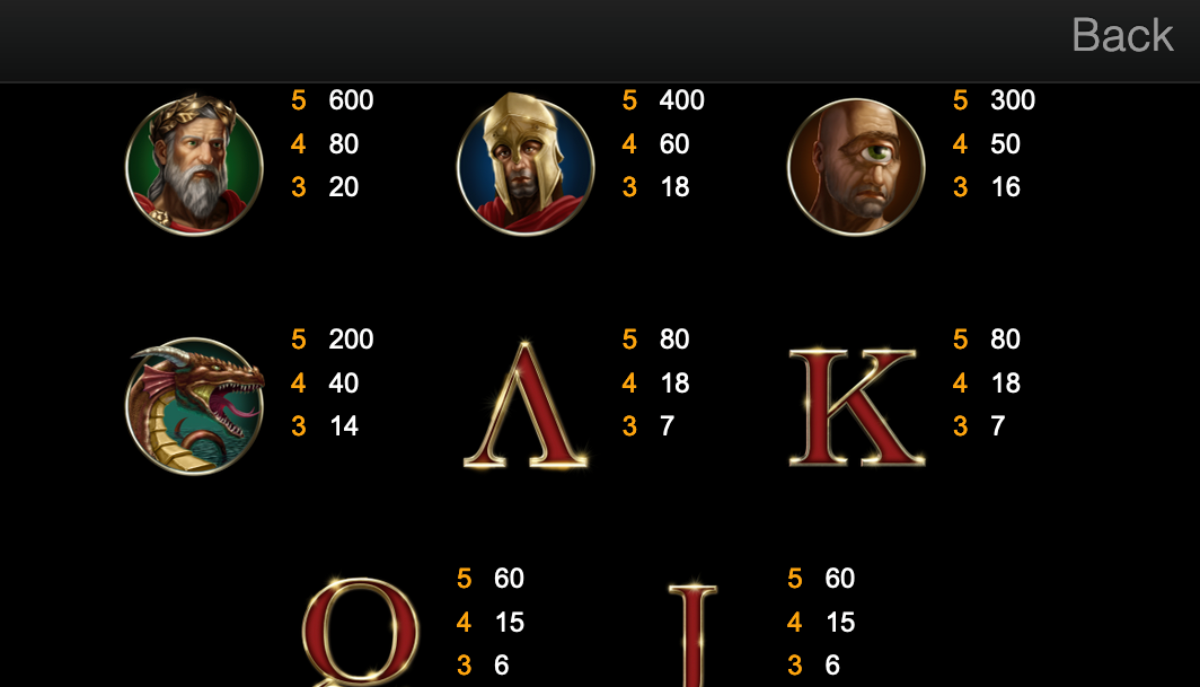
Task: Click the red letter J symbol
Action: pyautogui.click(x=693, y=635)
